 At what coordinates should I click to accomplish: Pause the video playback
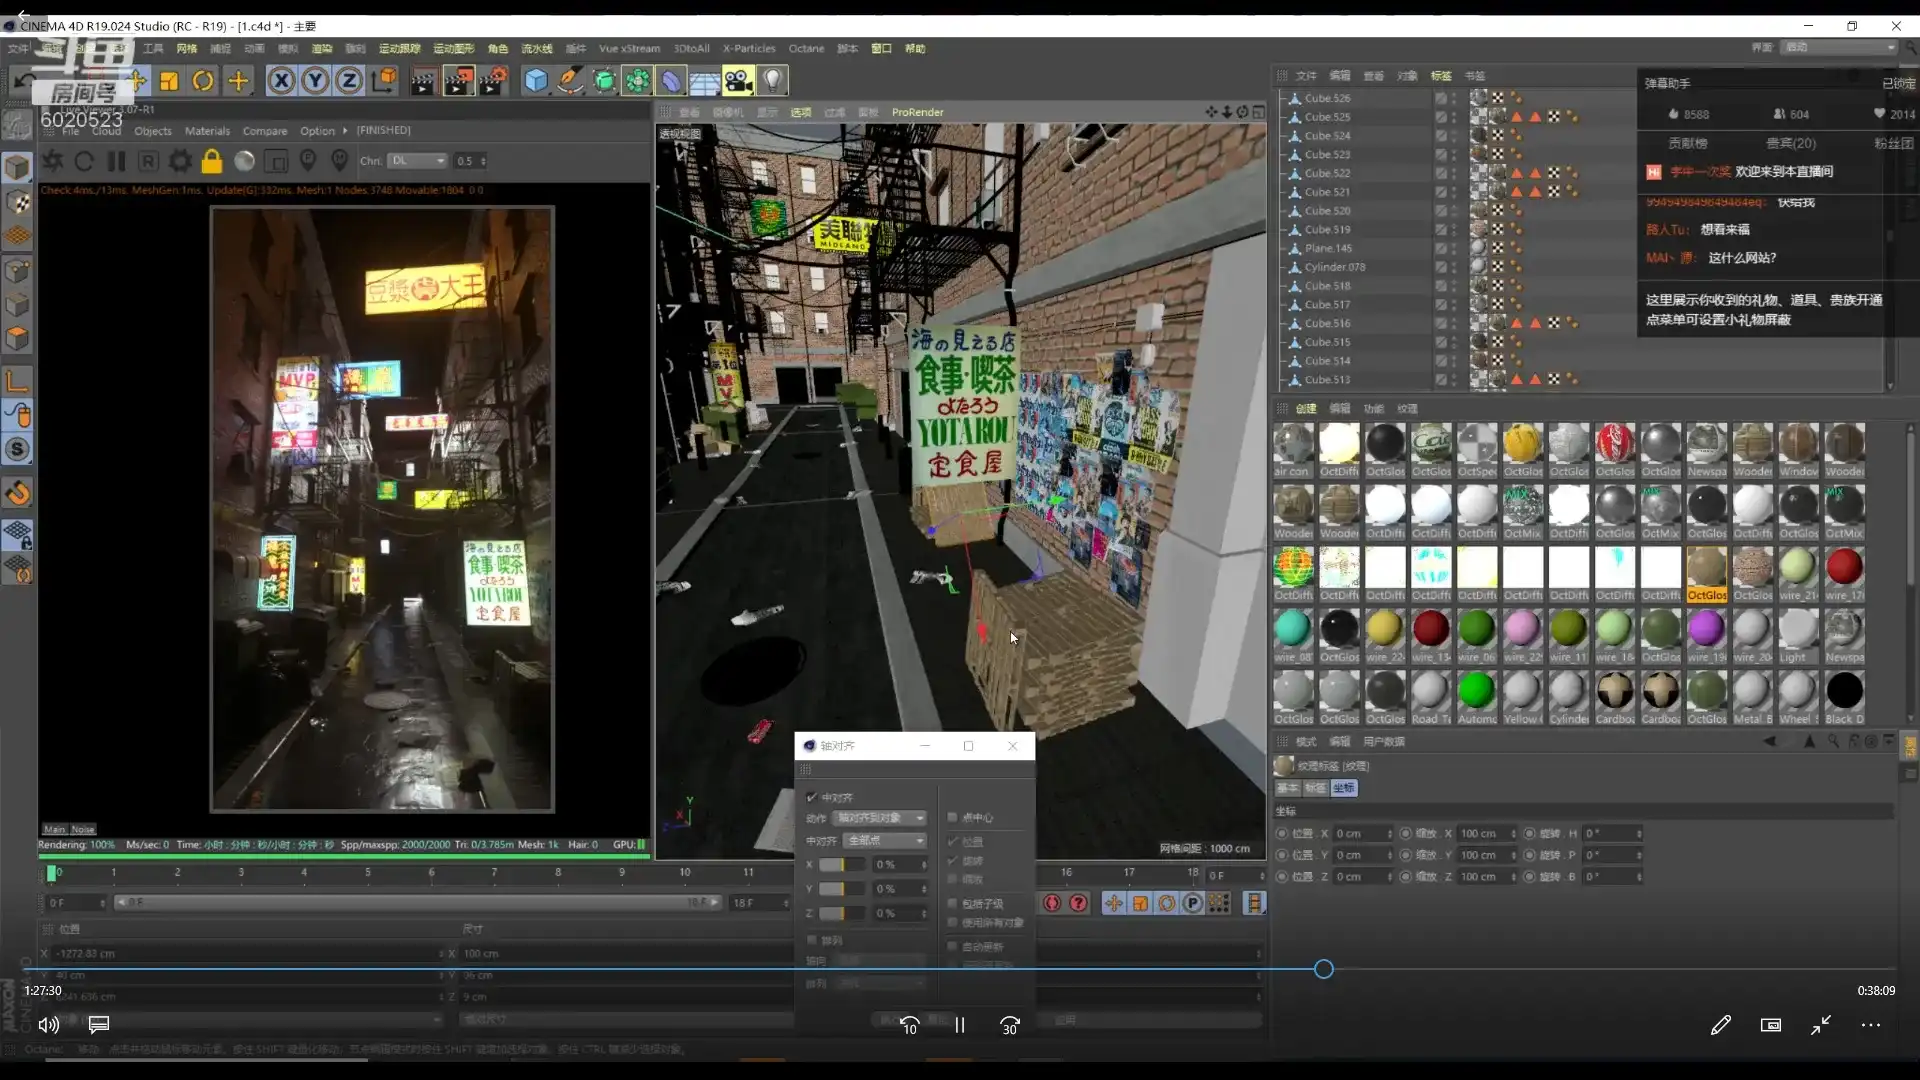[x=960, y=1025]
